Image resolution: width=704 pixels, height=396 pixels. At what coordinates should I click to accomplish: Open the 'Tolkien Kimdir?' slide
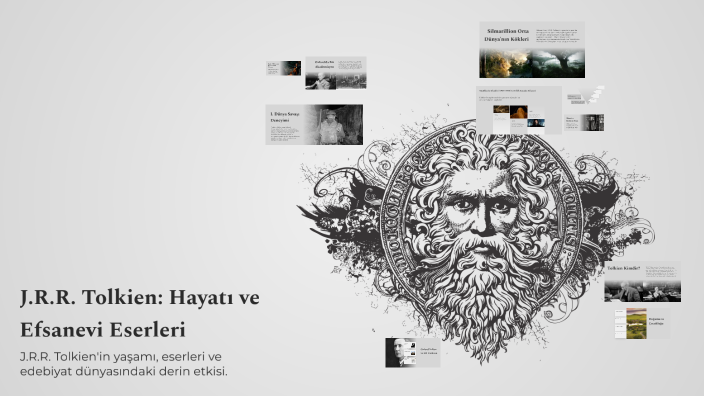(642, 282)
